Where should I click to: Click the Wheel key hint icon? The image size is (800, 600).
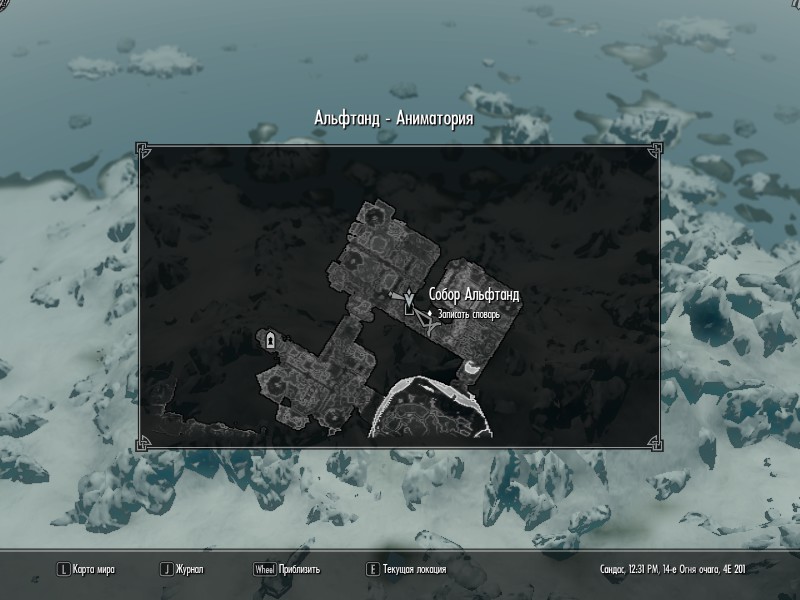coord(265,569)
